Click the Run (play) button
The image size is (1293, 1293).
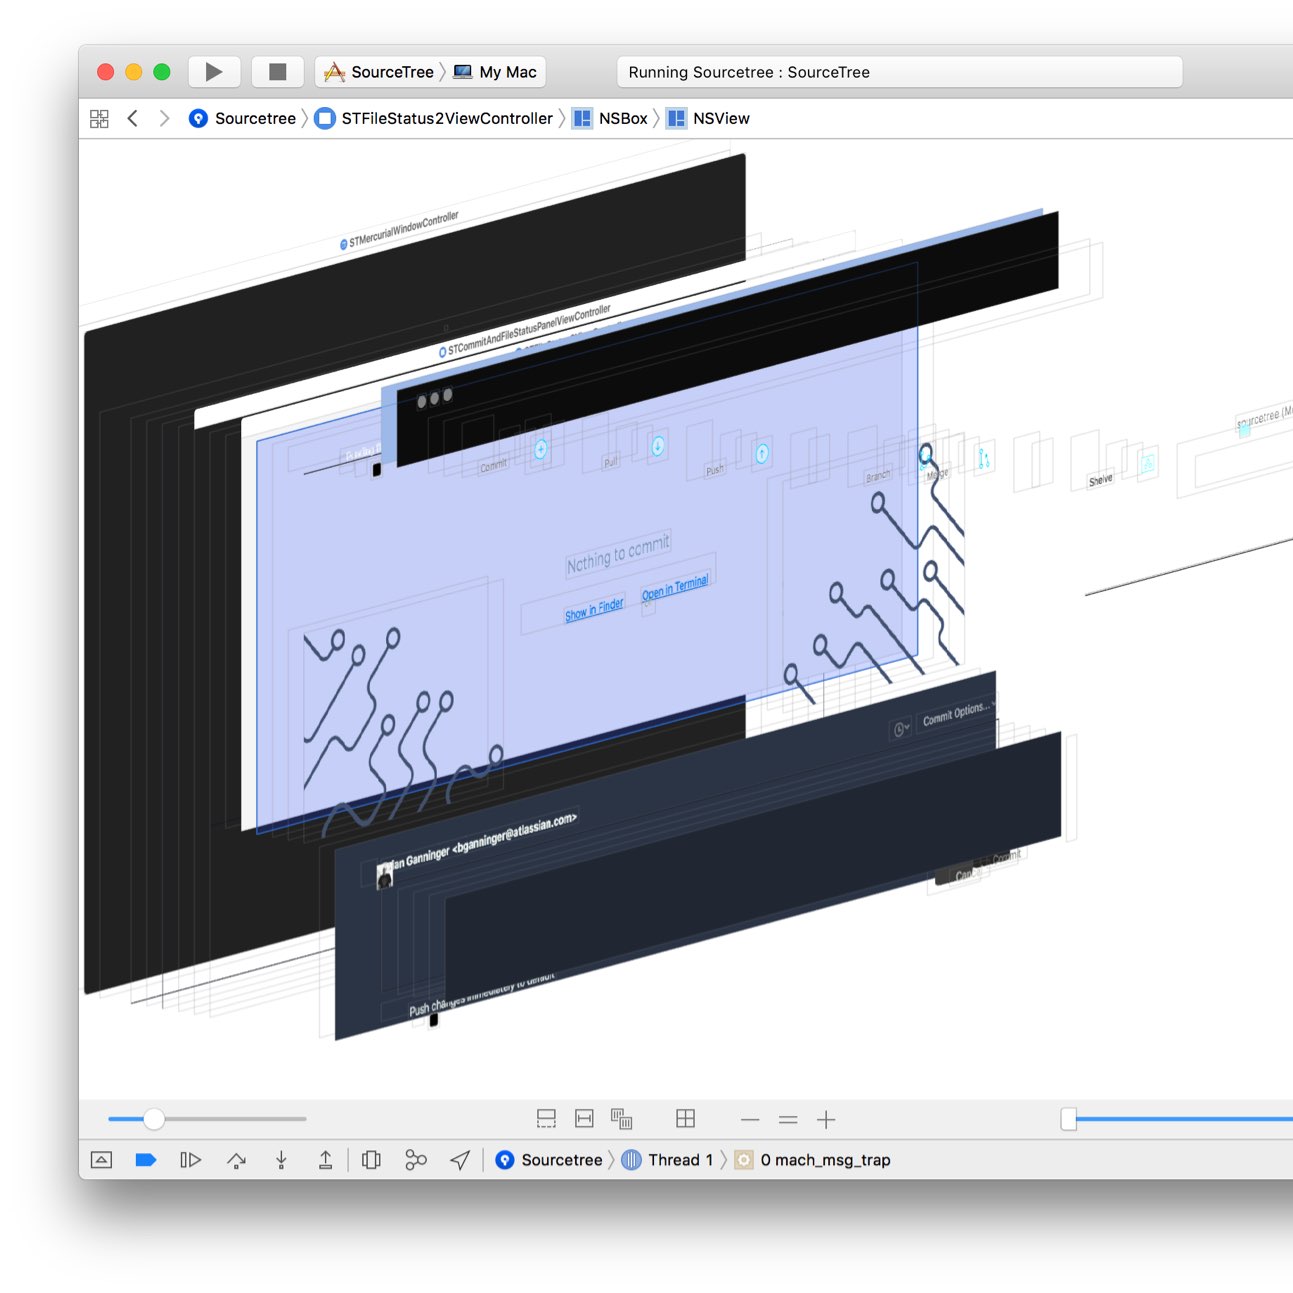pyautogui.click(x=214, y=72)
